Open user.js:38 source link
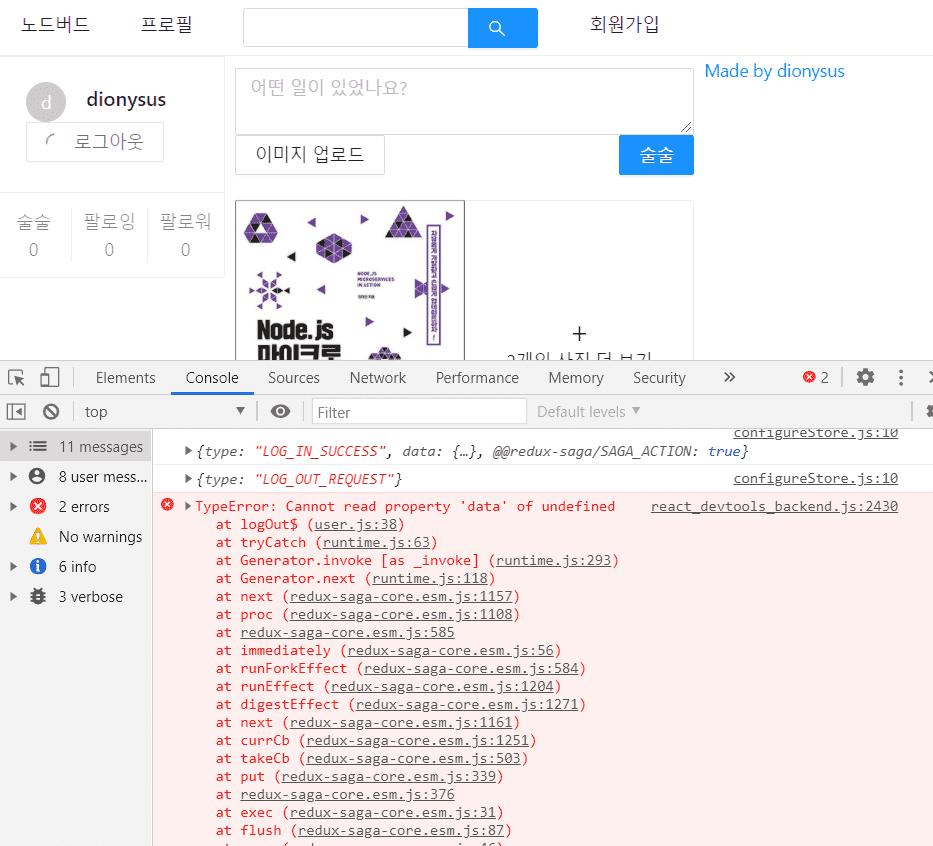933x846 pixels. [355, 524]
